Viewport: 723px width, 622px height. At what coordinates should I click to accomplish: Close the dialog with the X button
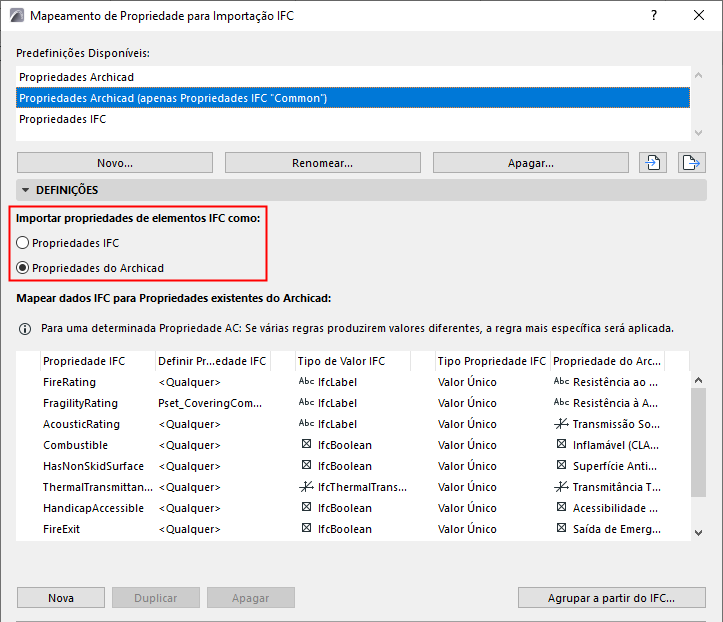coord(699,15)
